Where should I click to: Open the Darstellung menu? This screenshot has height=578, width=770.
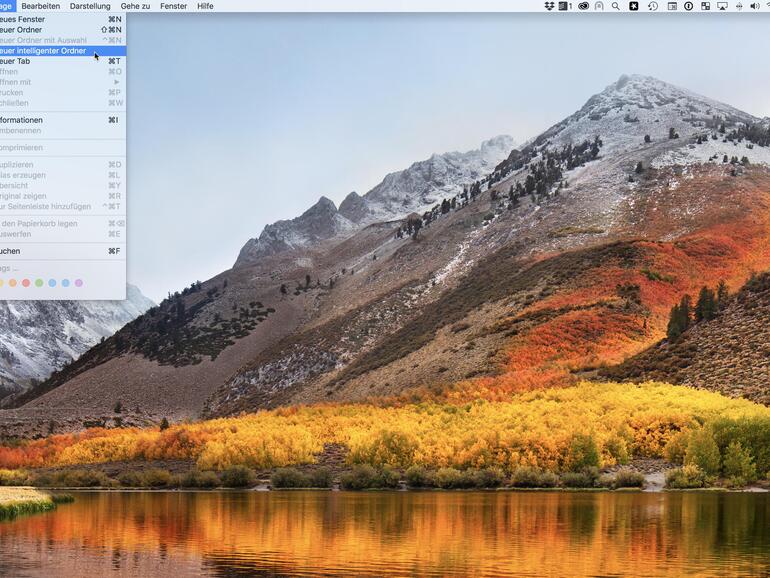pyautogui.click(x=90, y=6)
